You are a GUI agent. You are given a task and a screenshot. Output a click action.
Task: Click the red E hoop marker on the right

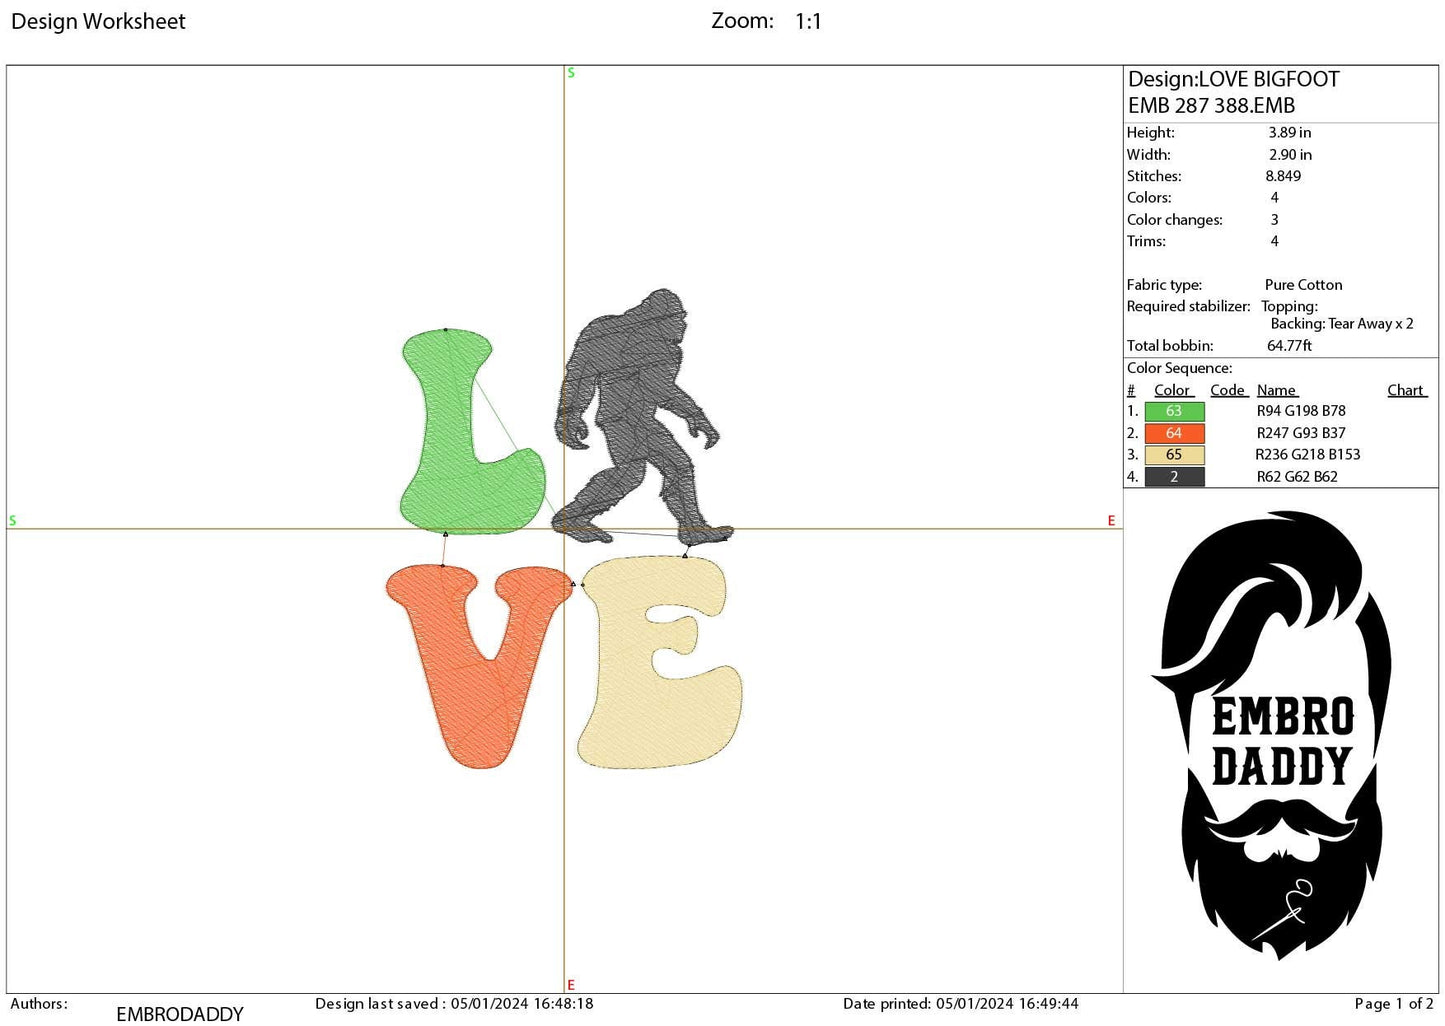pyautogui.click(x=1110, y=520)
